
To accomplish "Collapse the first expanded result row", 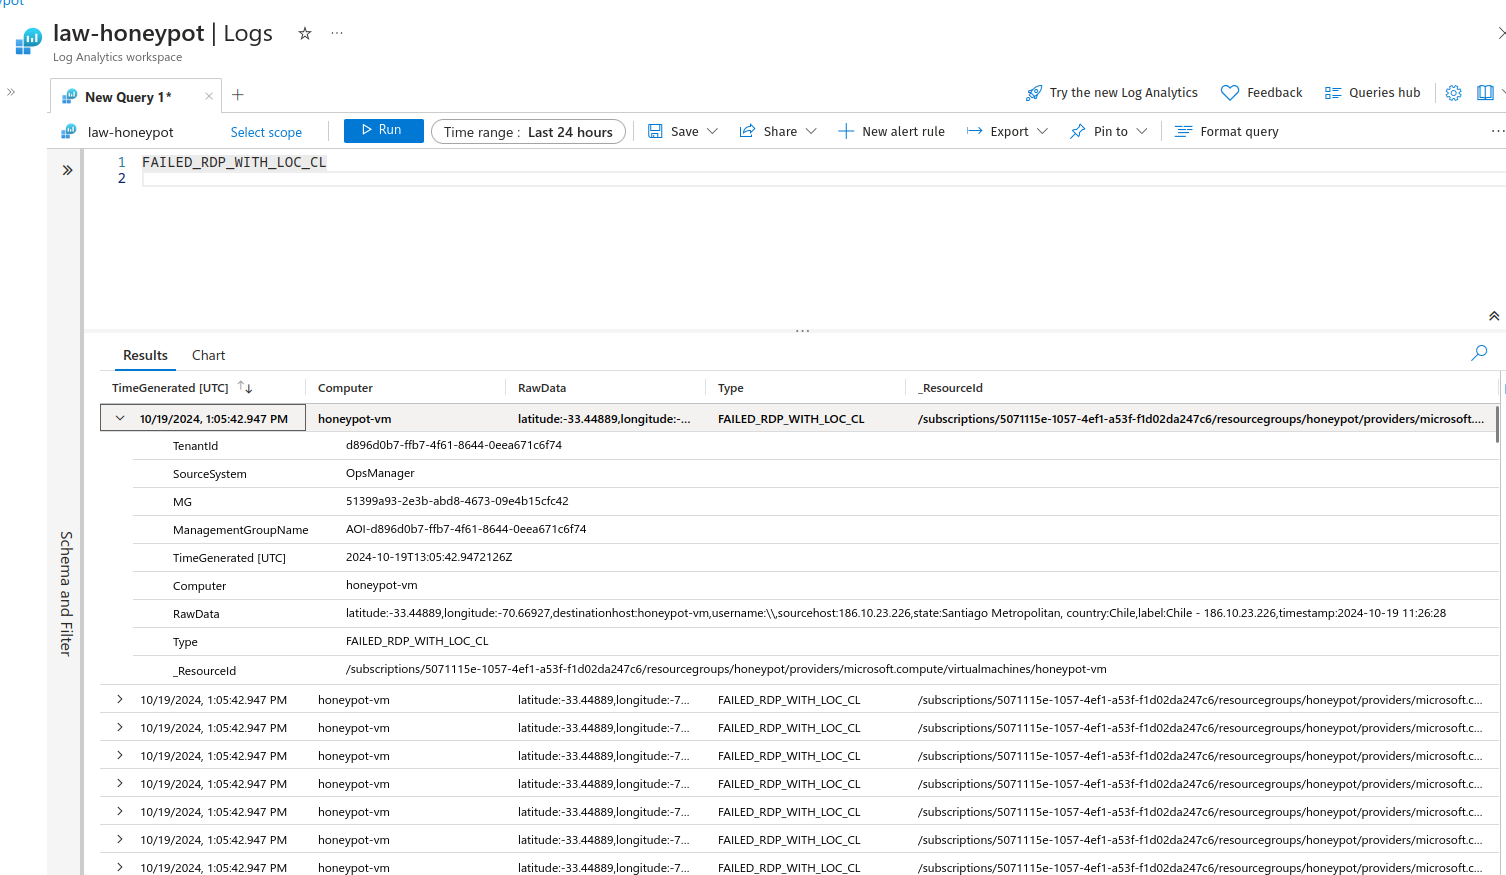I will (120, 418).
